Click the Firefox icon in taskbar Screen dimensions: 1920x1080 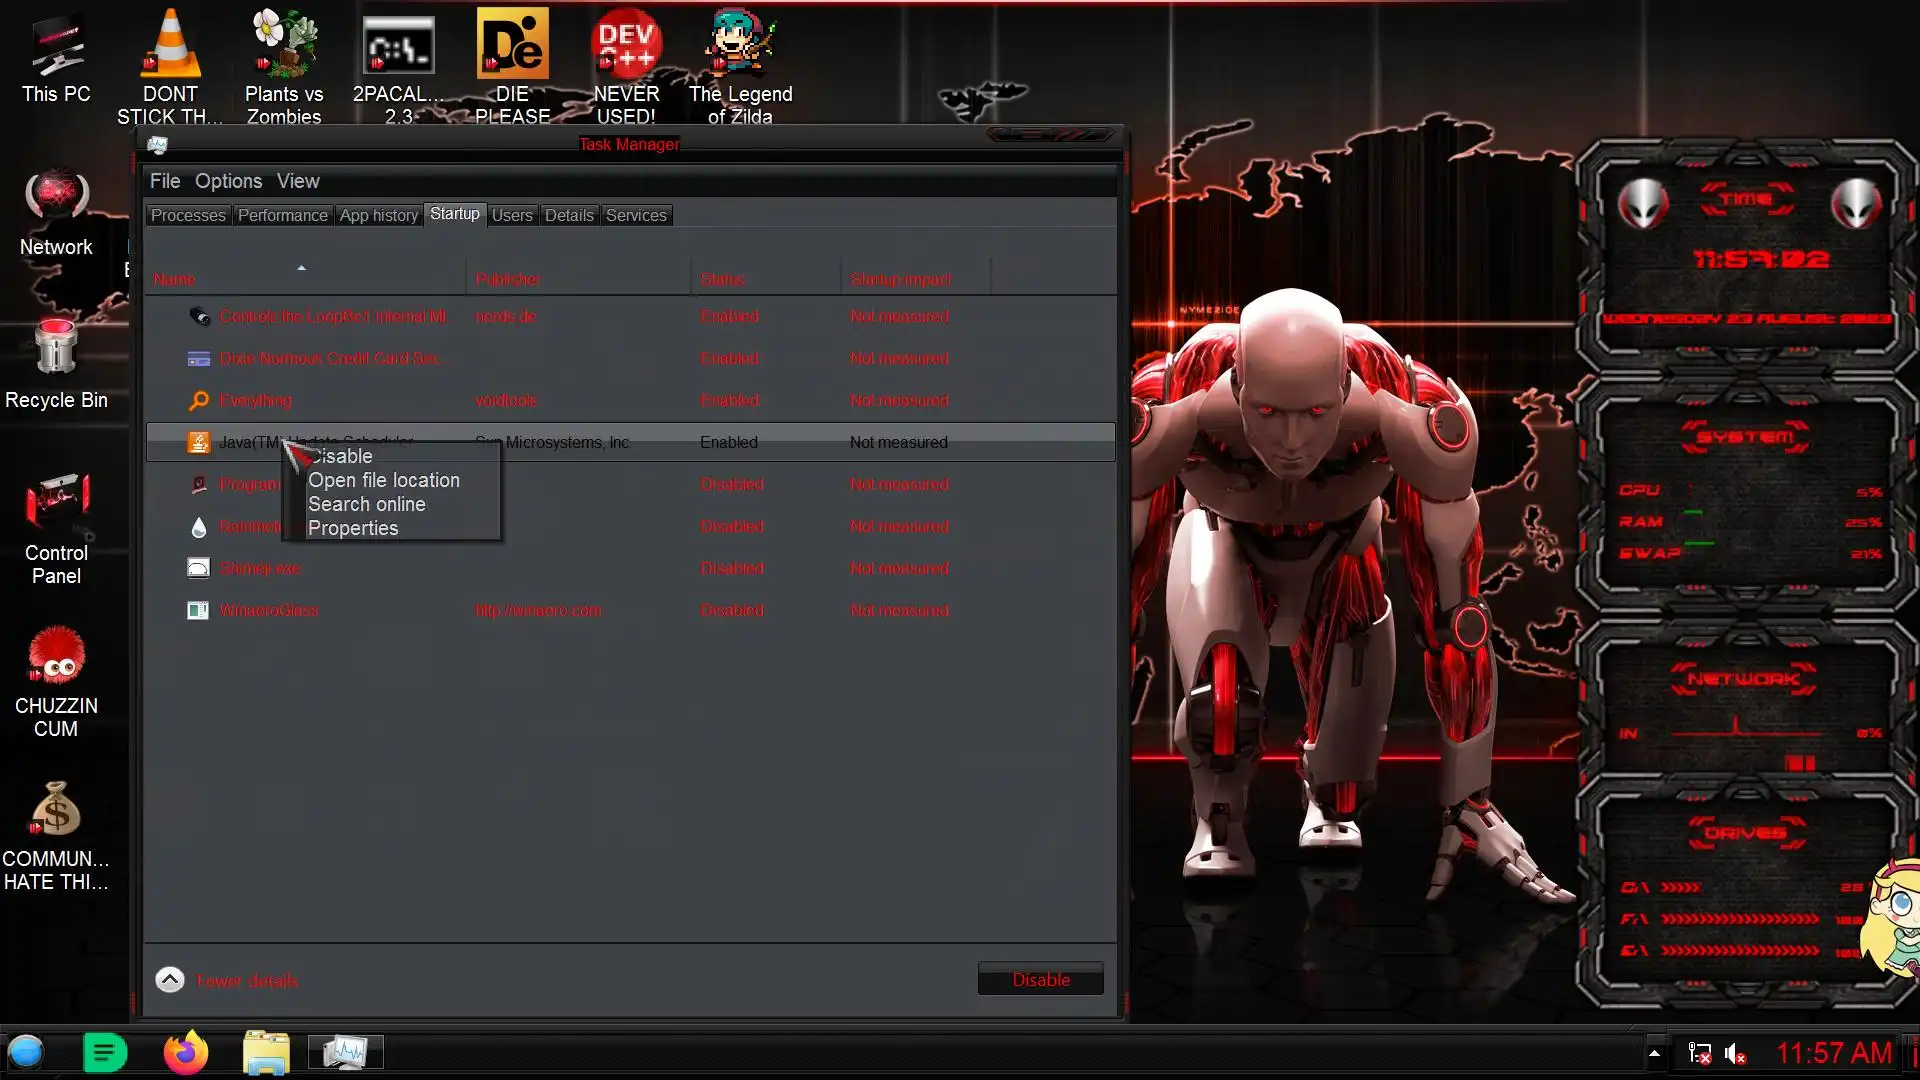click(x=185, y=1052)
